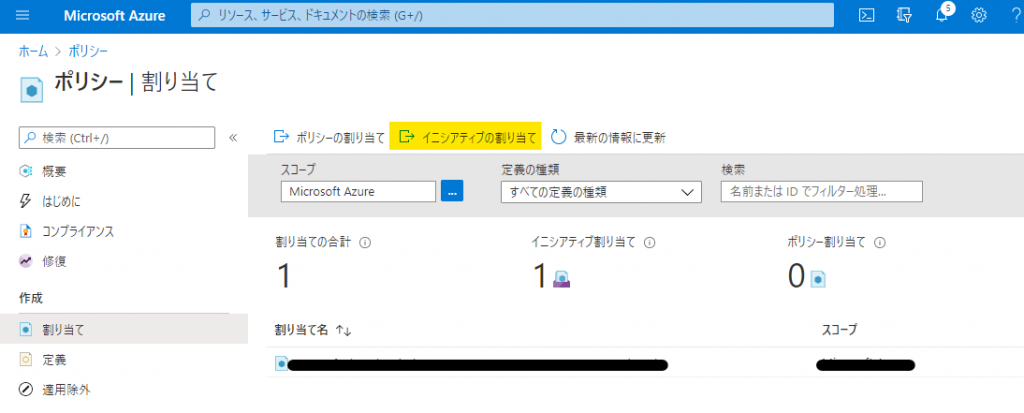Click ポリシーの割り当て button
Viewport: 1024px width, 413px height.
(x=329, y=137)
